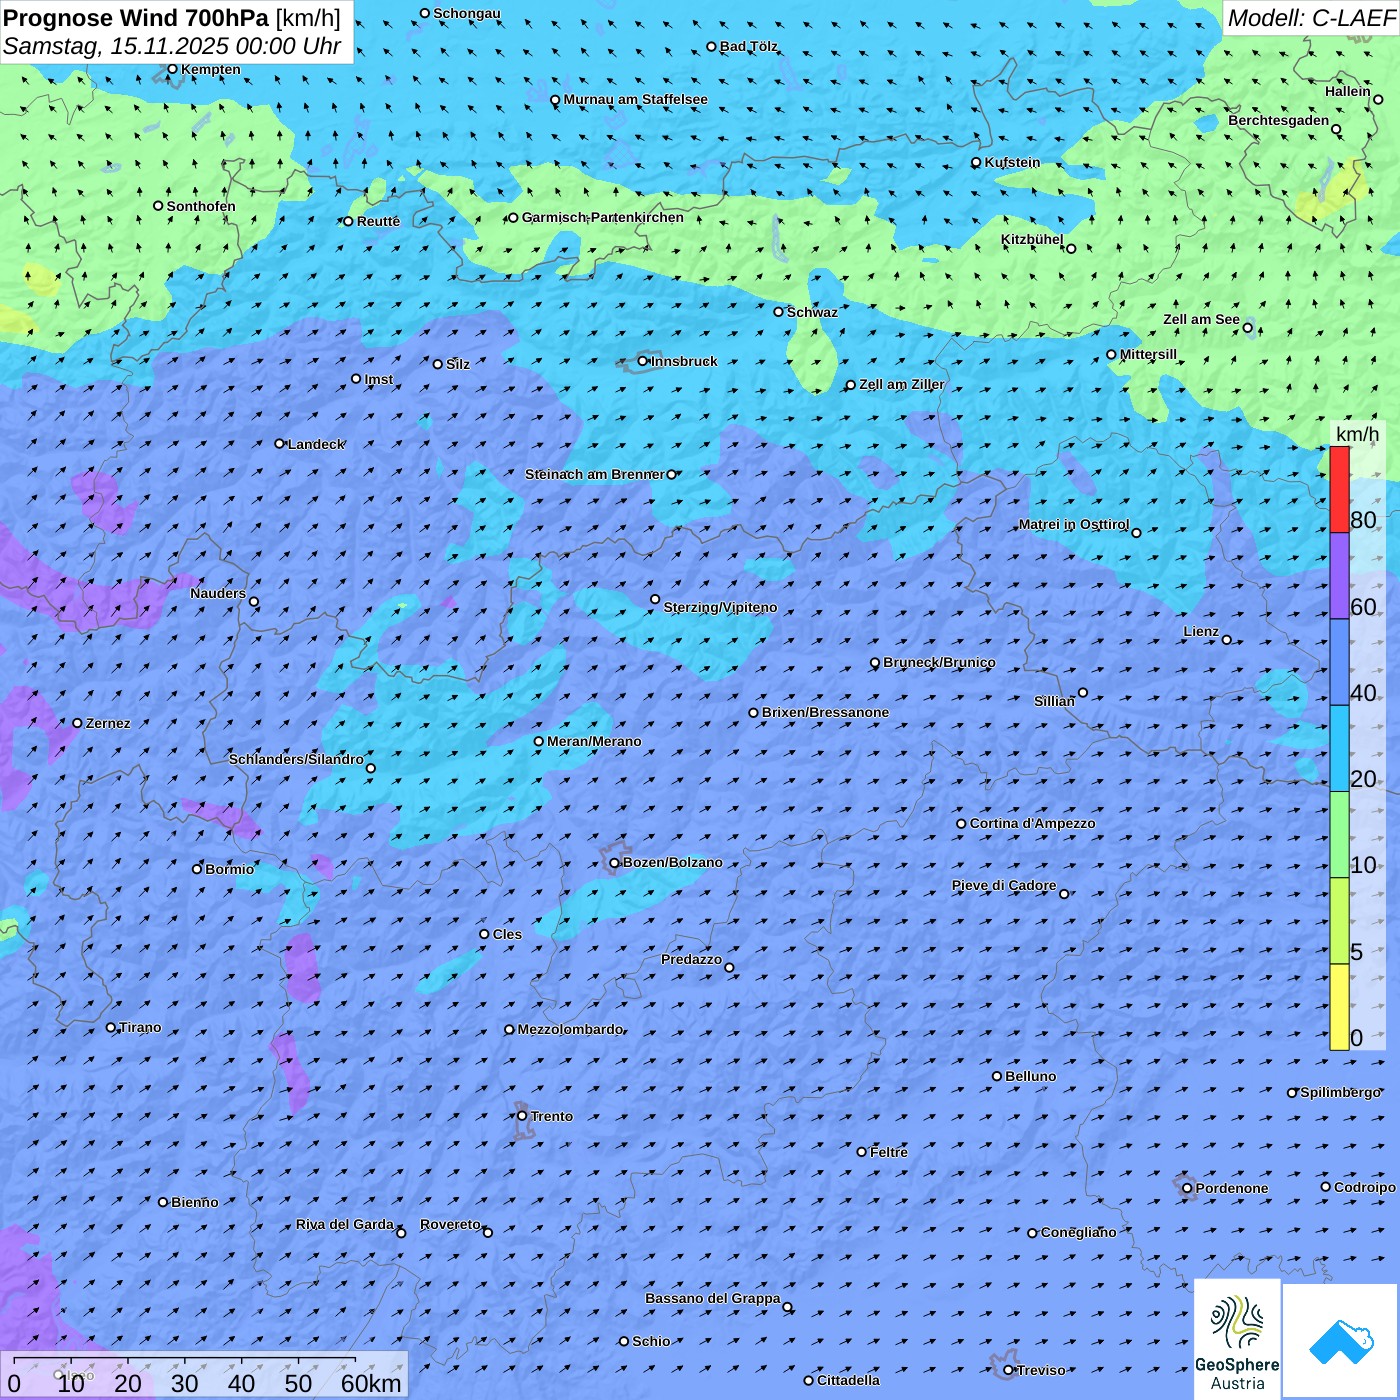This screenshot has height=1400, width=1400.
Task: Click the Mittersill town label
Action: [1148, 354]
